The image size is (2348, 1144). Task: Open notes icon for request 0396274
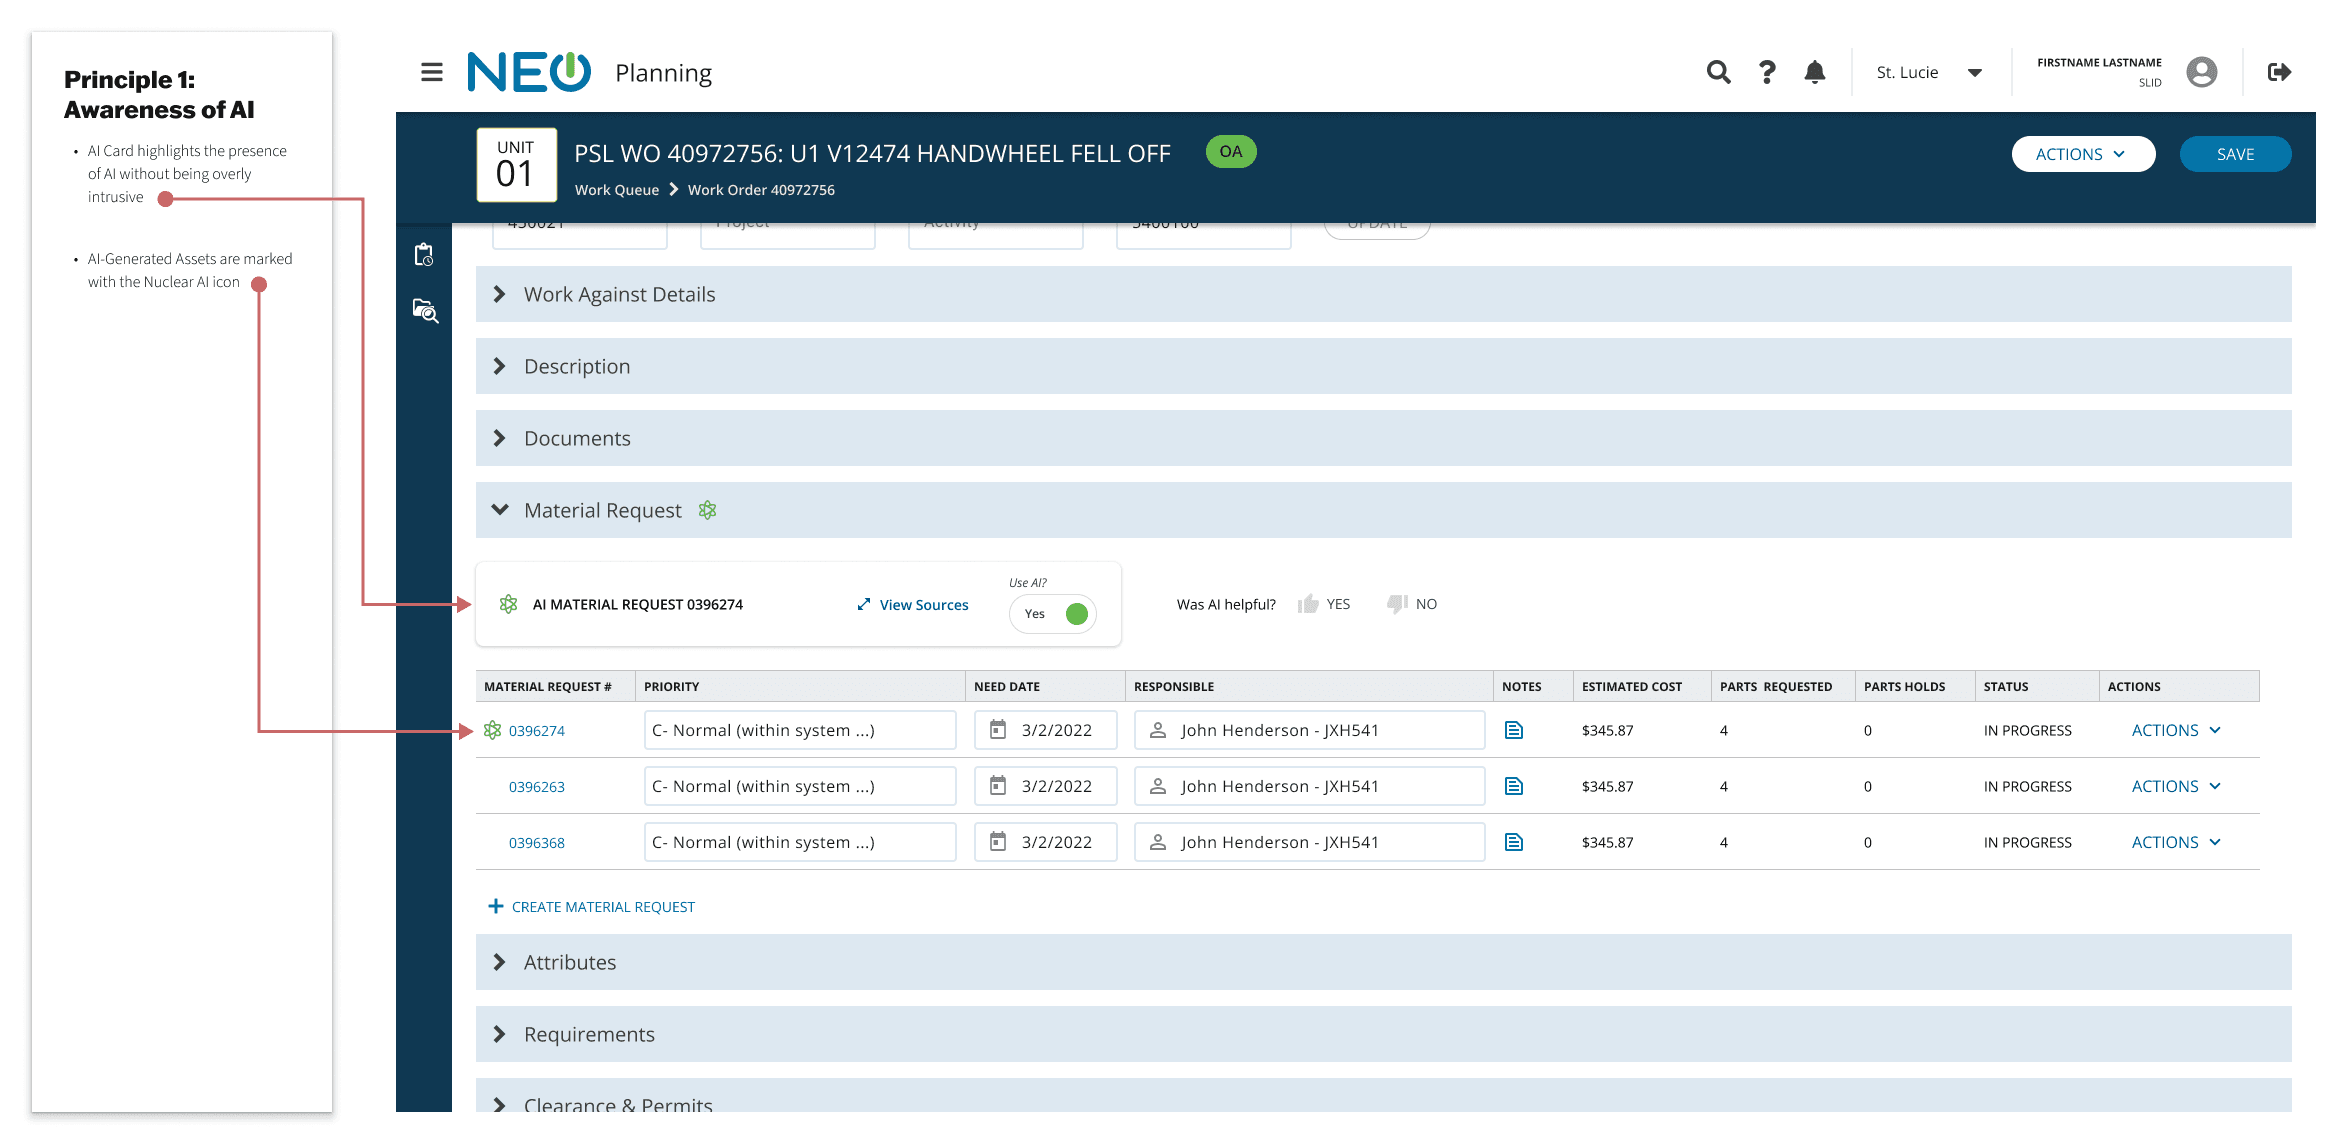point(1513,730)
